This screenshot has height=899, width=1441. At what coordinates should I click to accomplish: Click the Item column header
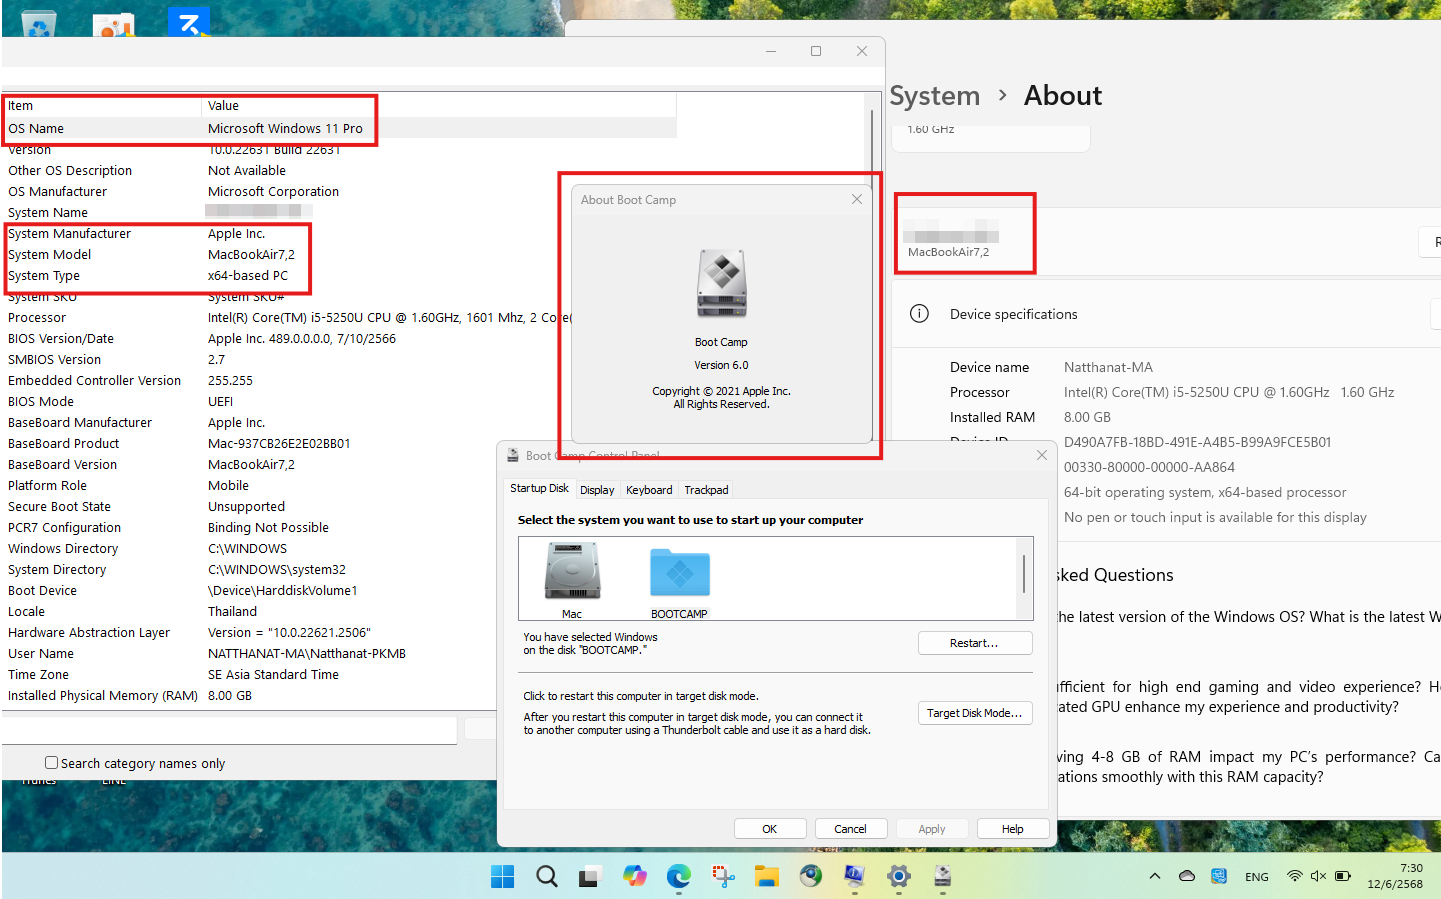tap(102, 105)
